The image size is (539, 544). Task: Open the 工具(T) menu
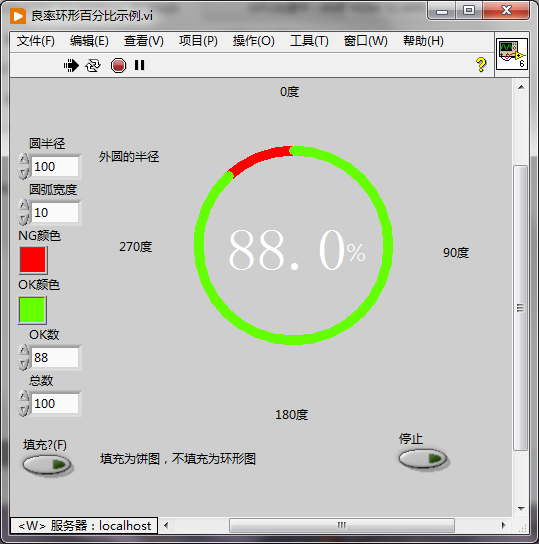309,41
